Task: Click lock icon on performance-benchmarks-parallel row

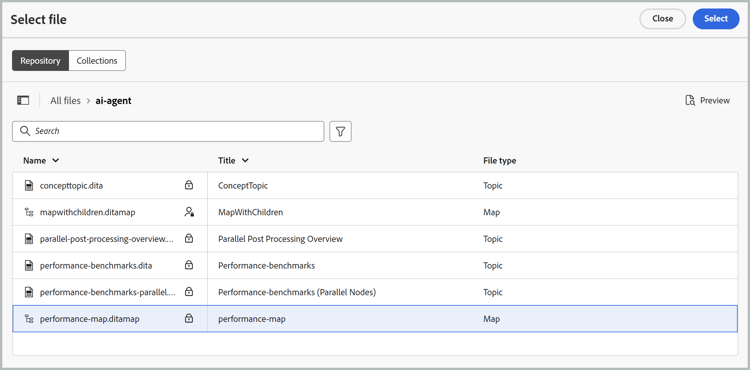Action: [189, 292]
